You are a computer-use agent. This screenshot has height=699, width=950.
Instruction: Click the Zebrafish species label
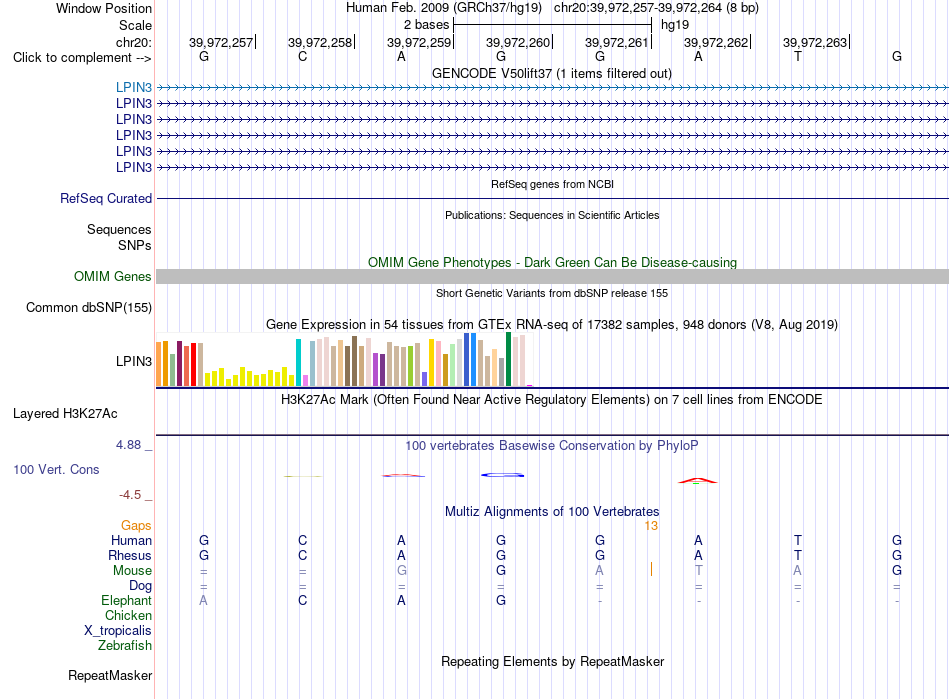[125, 646]
